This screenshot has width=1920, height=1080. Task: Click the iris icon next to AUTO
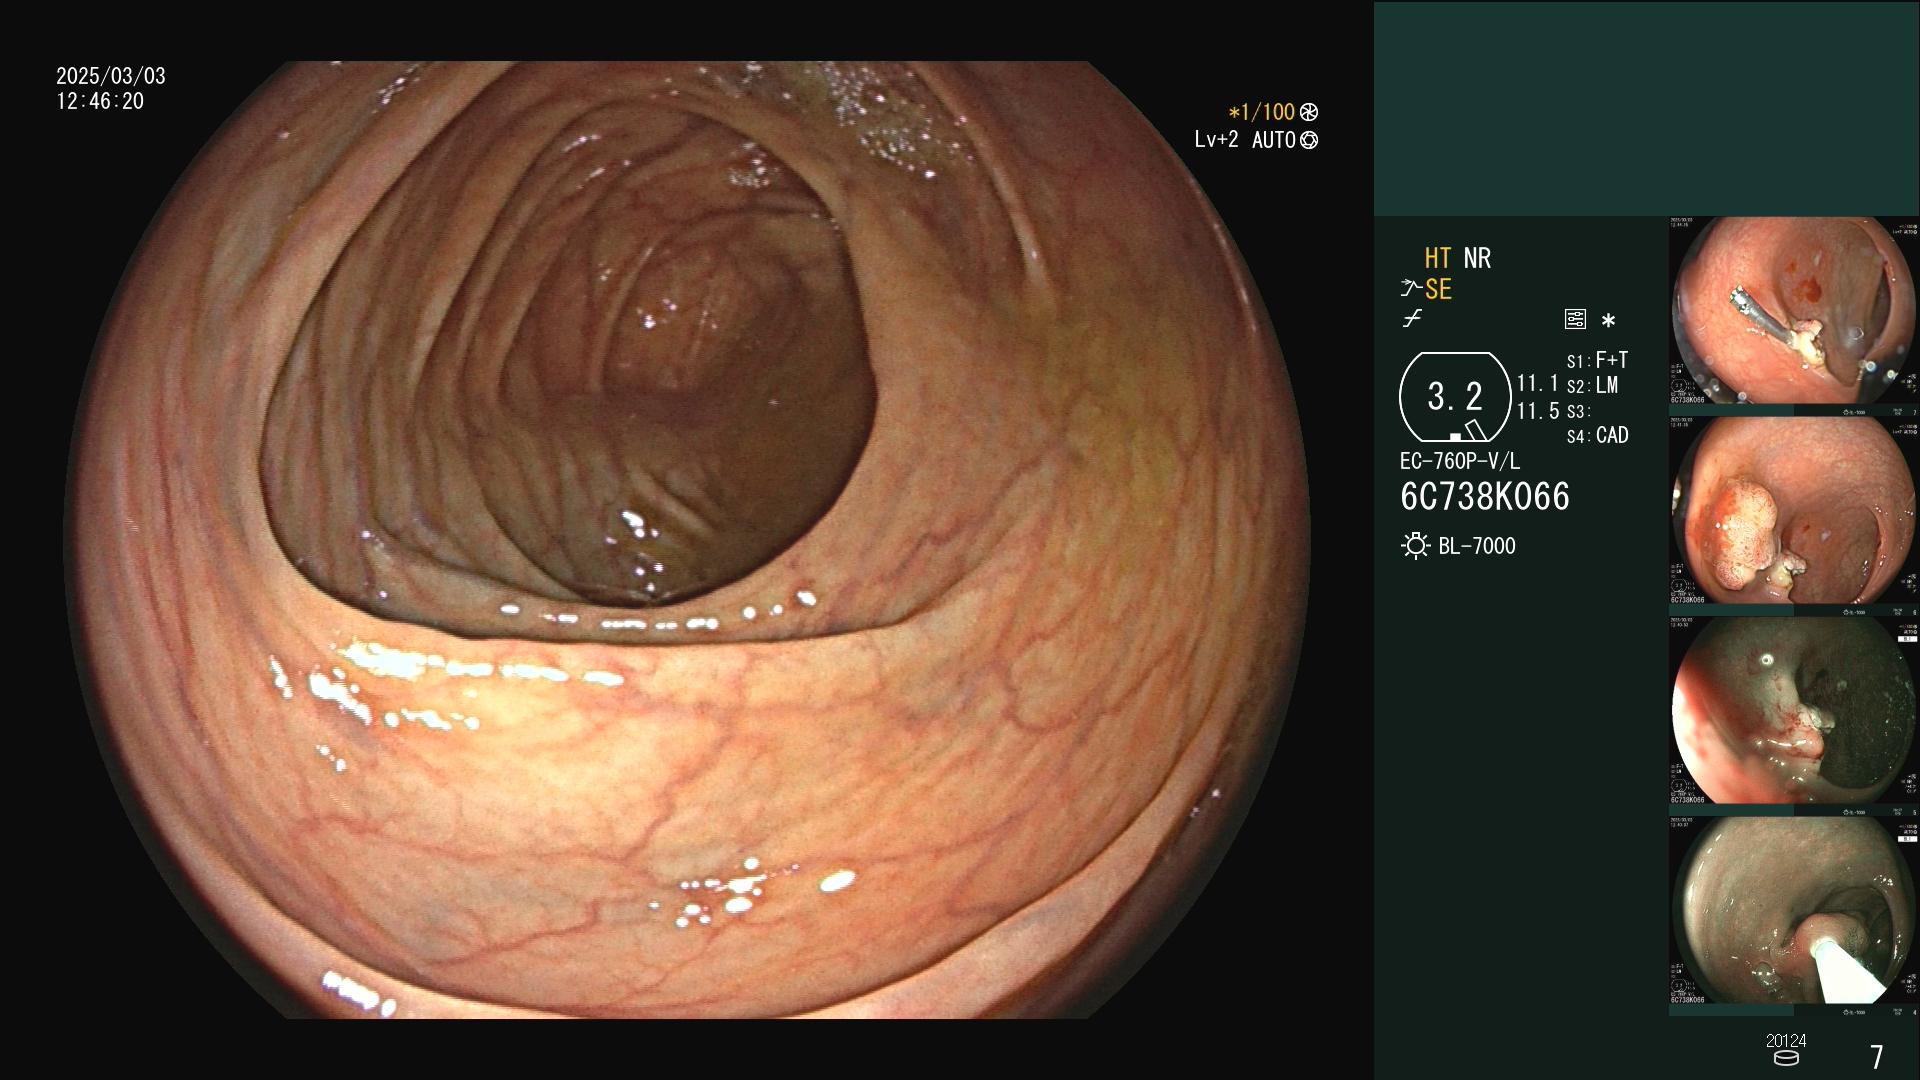point(1309,140)
